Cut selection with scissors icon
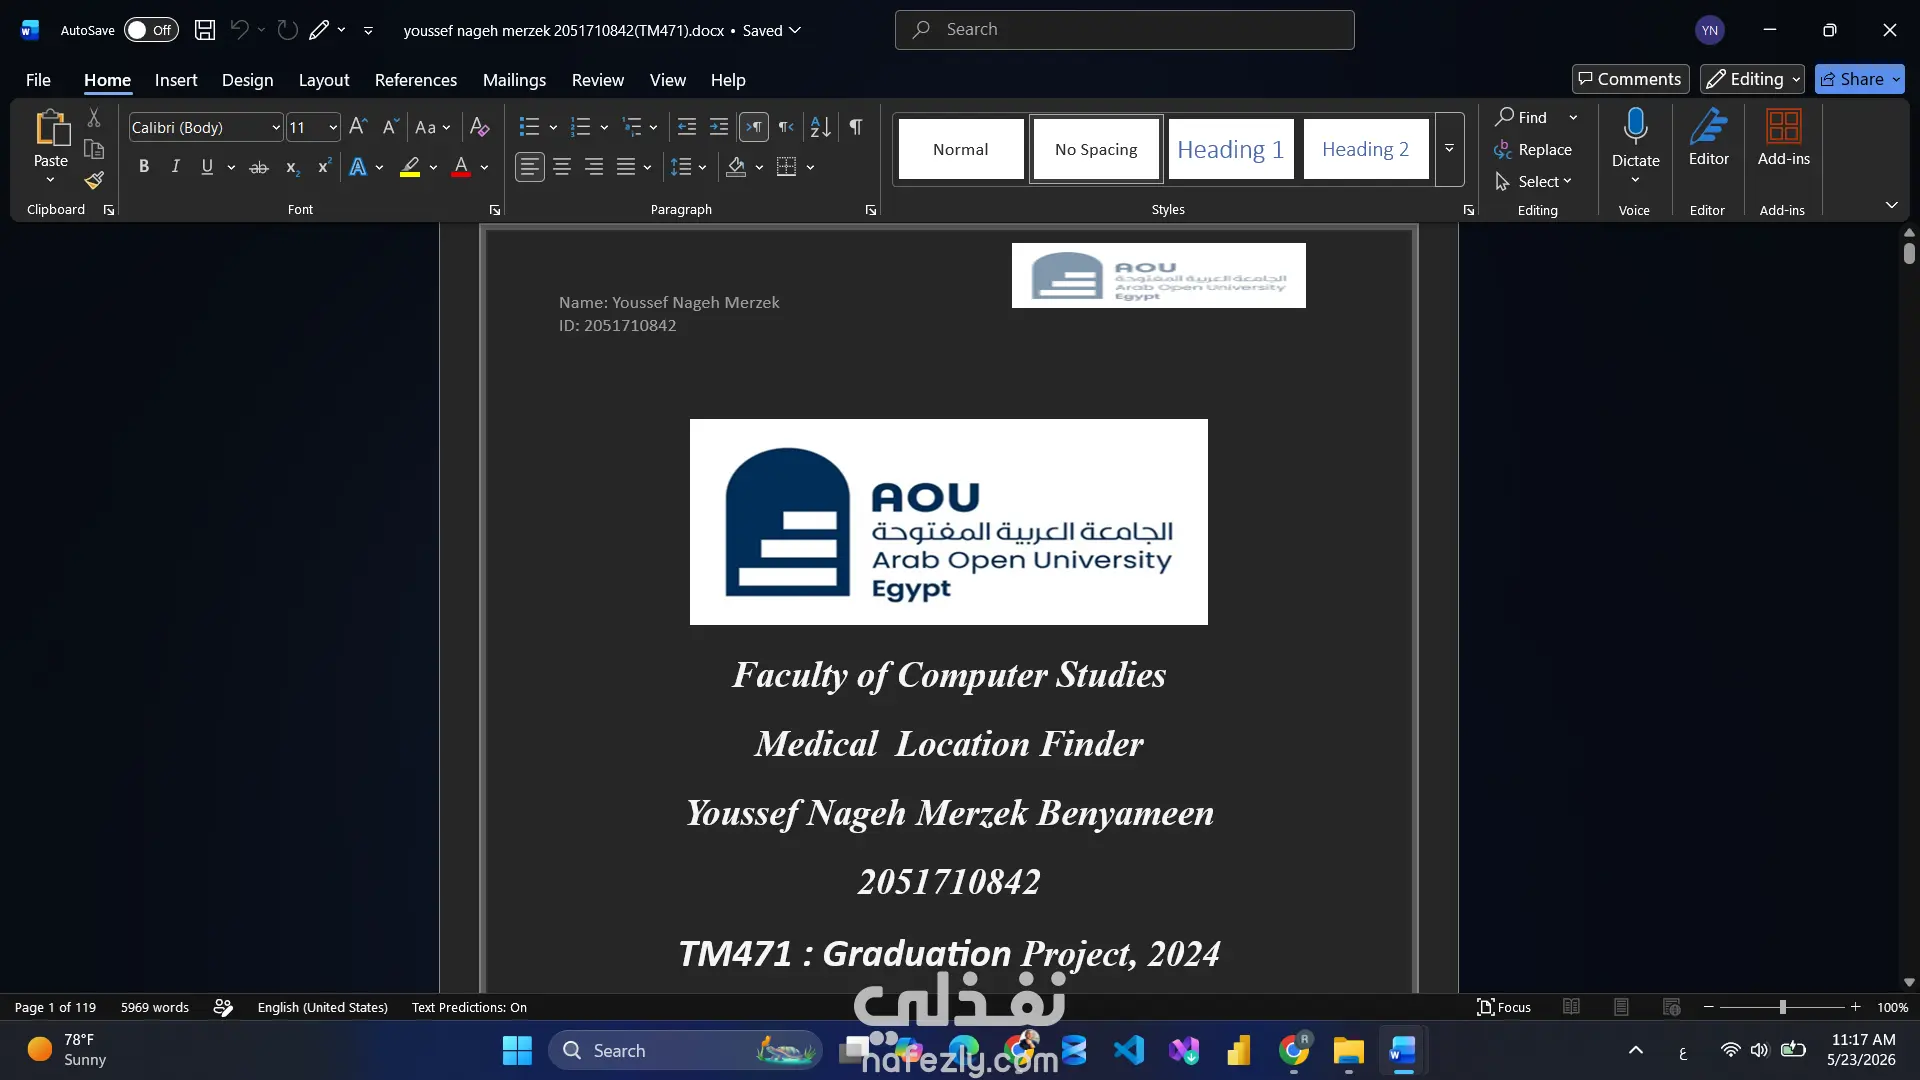This screenshot has width=1920, height=1080. pyautogui.click(x=94, y=118)
